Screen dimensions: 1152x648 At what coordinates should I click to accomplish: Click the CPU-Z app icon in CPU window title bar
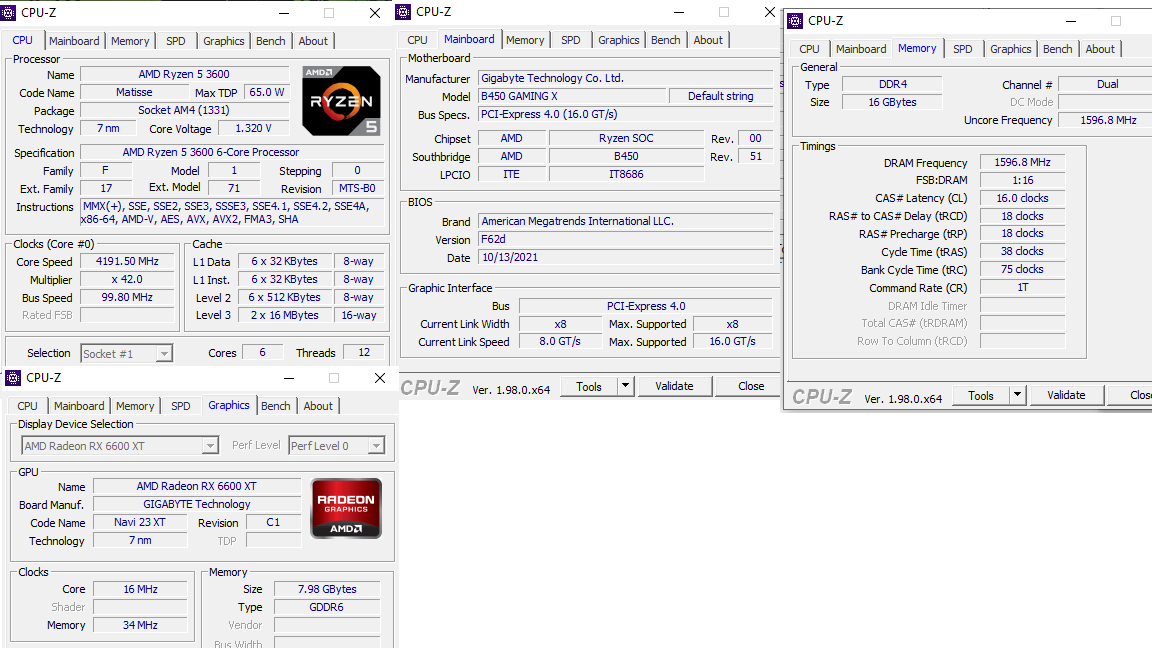(x=8, y=12)
